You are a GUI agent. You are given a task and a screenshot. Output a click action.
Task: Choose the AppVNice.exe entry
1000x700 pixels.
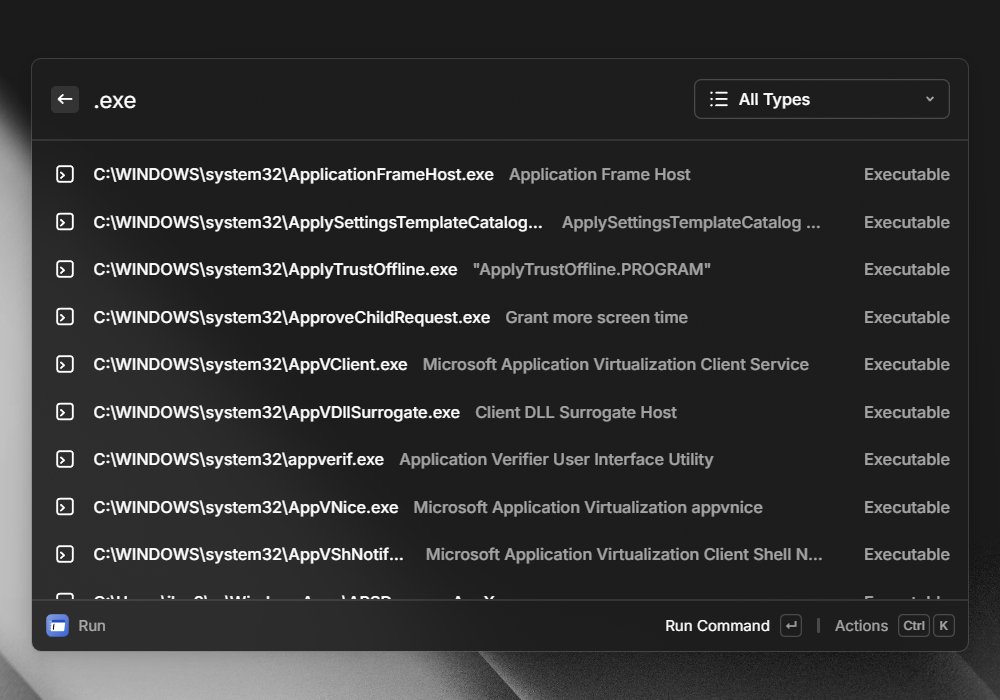500,507
